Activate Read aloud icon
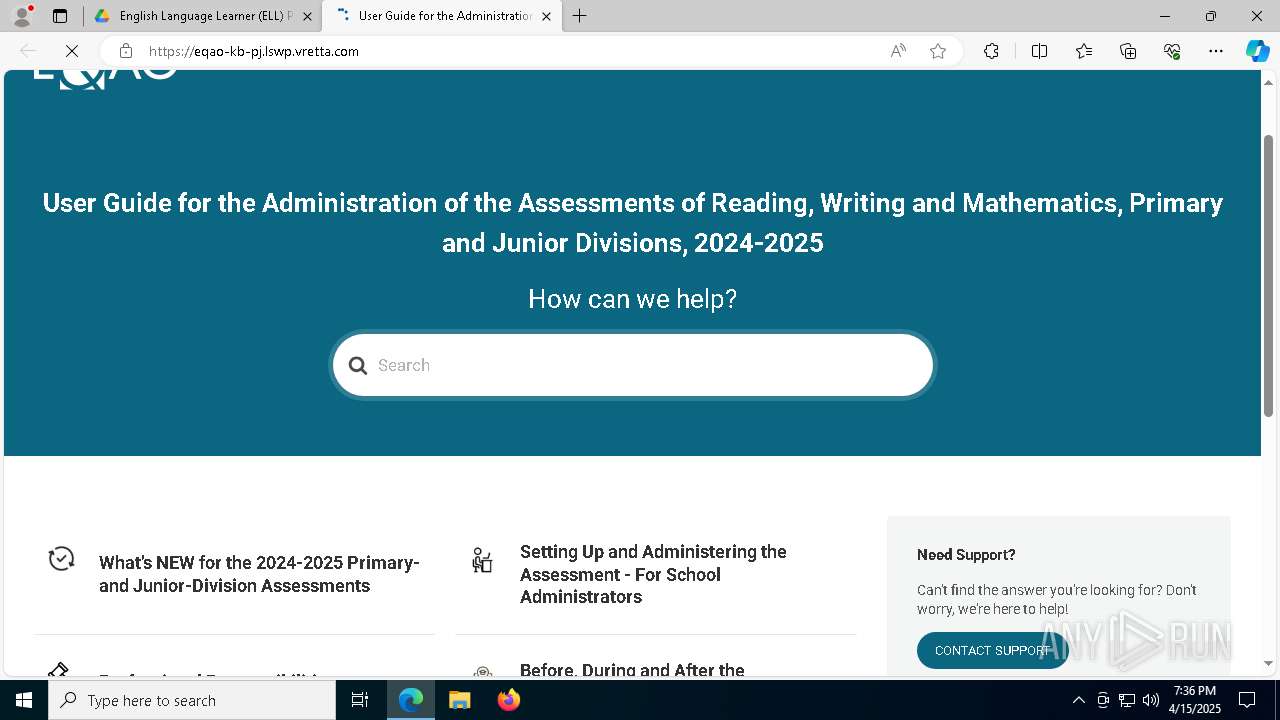This screenshot has width=1280, height=720. 898,51
